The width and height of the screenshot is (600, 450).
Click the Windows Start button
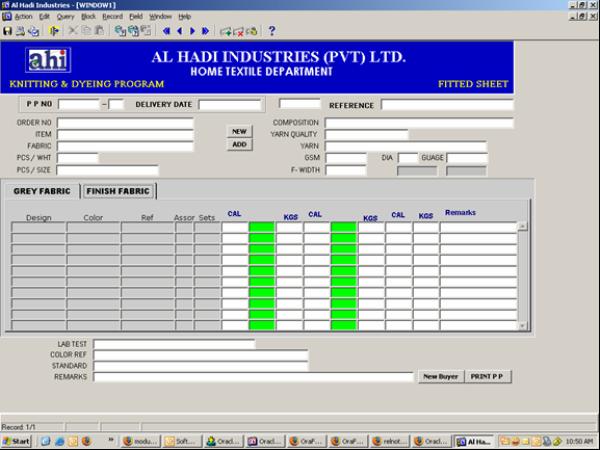pyautogui.click(x=16, y=441)
